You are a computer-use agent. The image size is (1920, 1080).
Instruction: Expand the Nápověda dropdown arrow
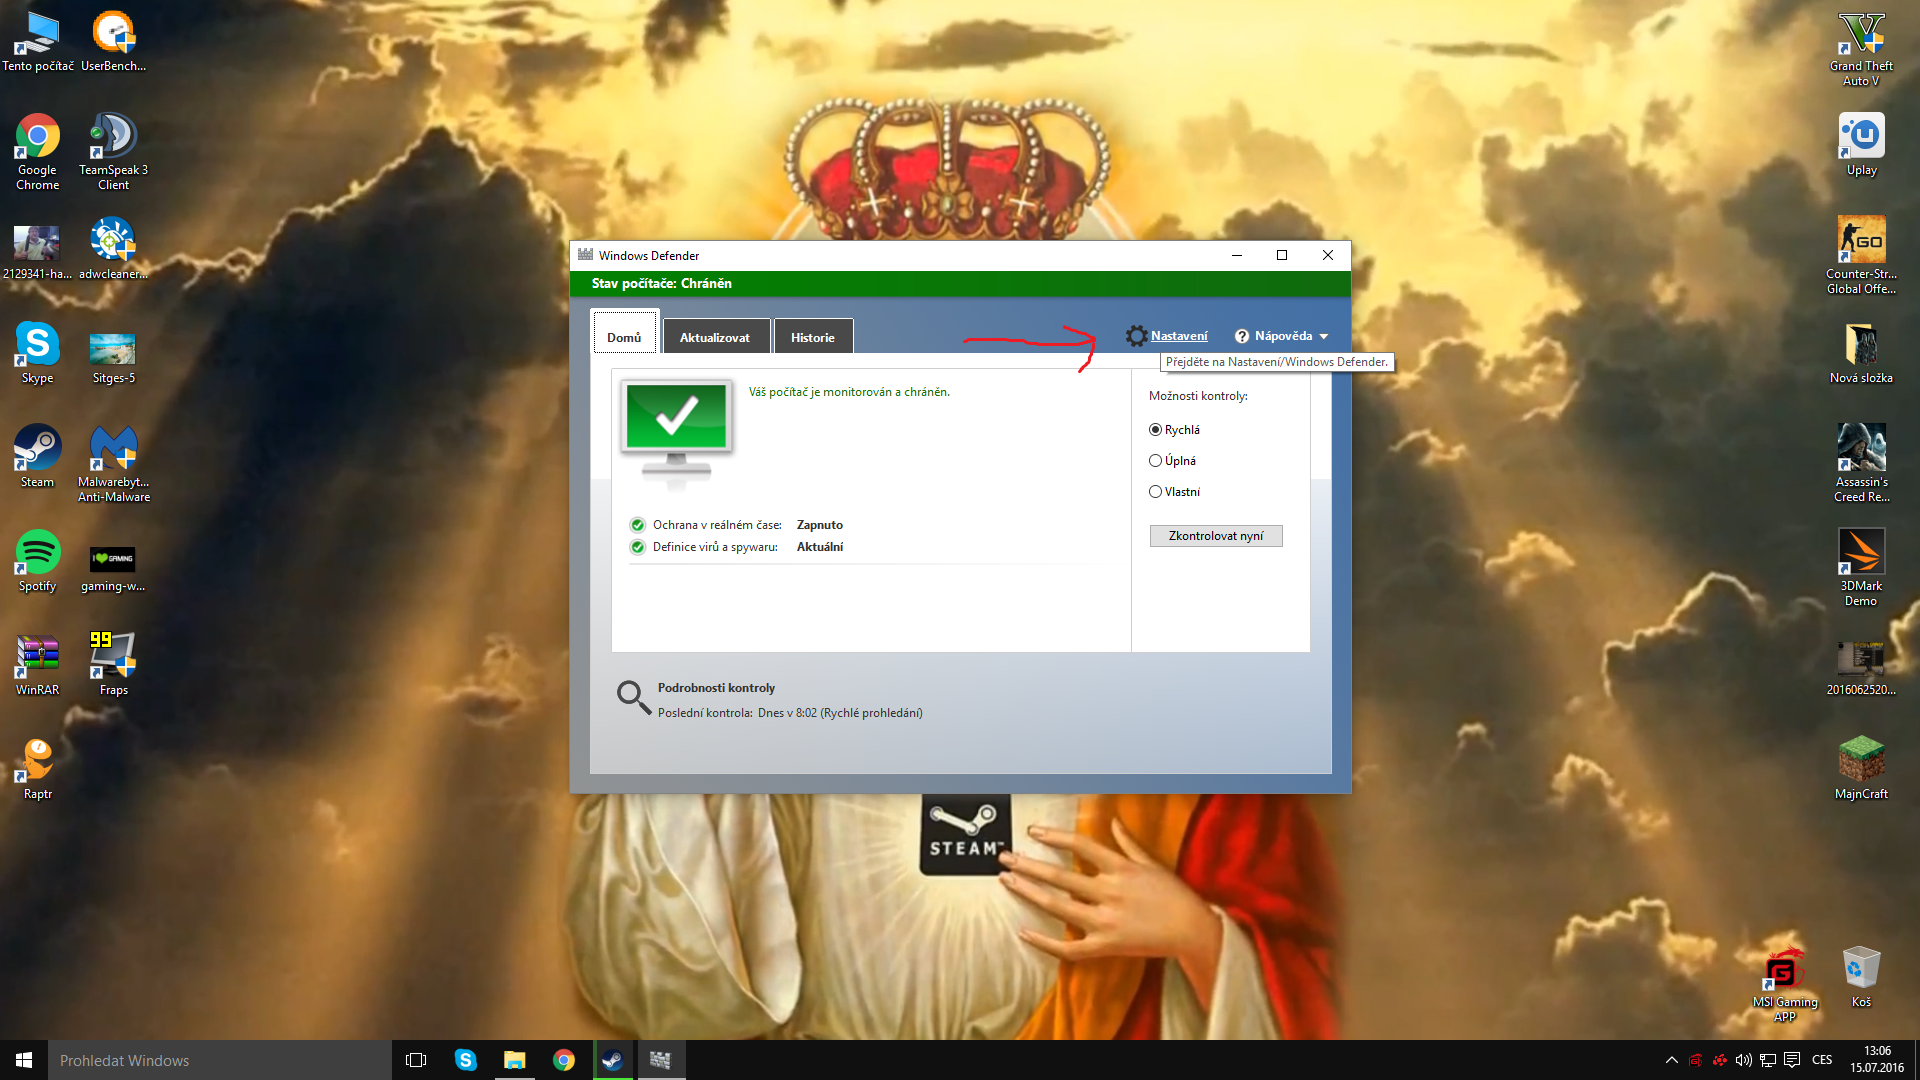tap(1323, 337)
